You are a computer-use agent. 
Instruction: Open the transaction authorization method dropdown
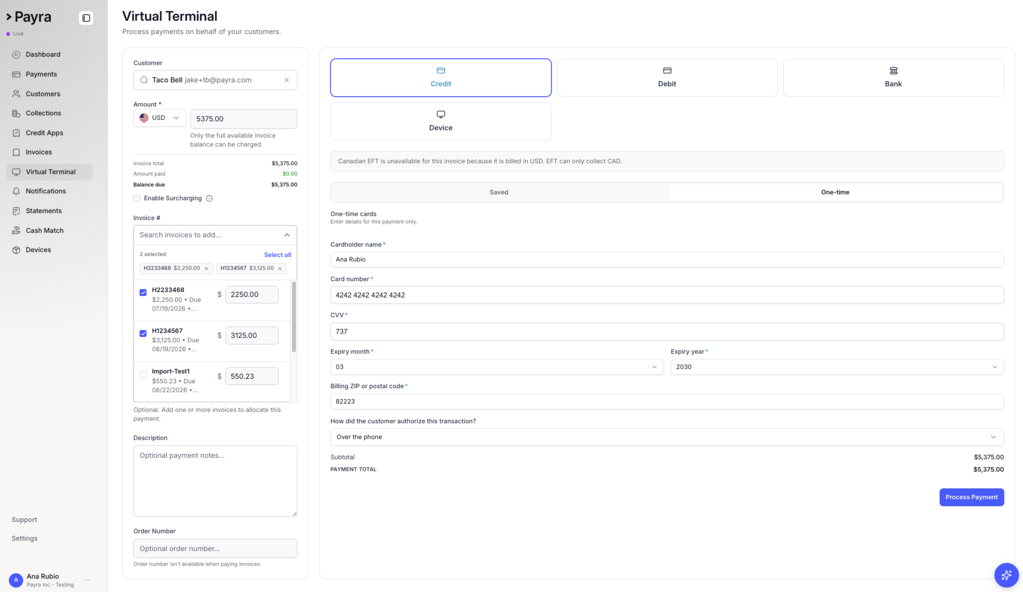(x=667, y=437)
